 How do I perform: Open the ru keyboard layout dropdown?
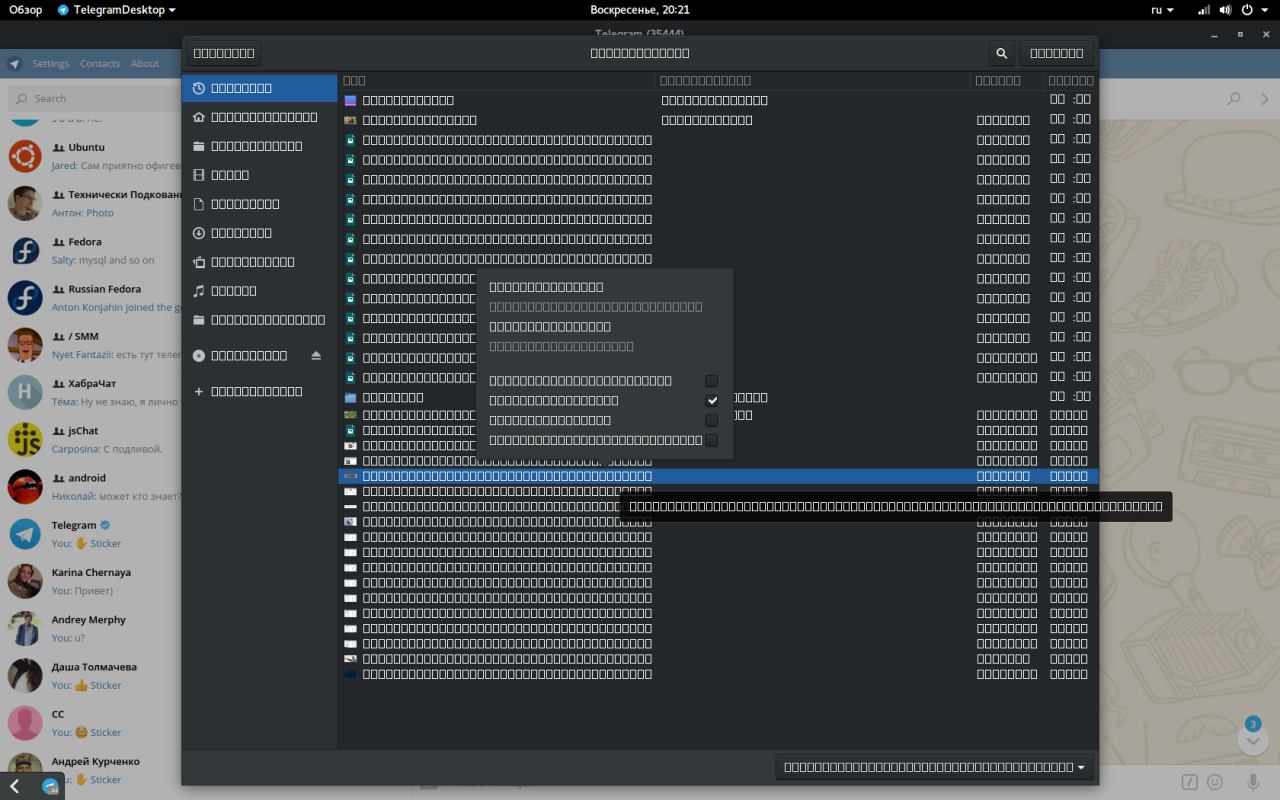1163,10
